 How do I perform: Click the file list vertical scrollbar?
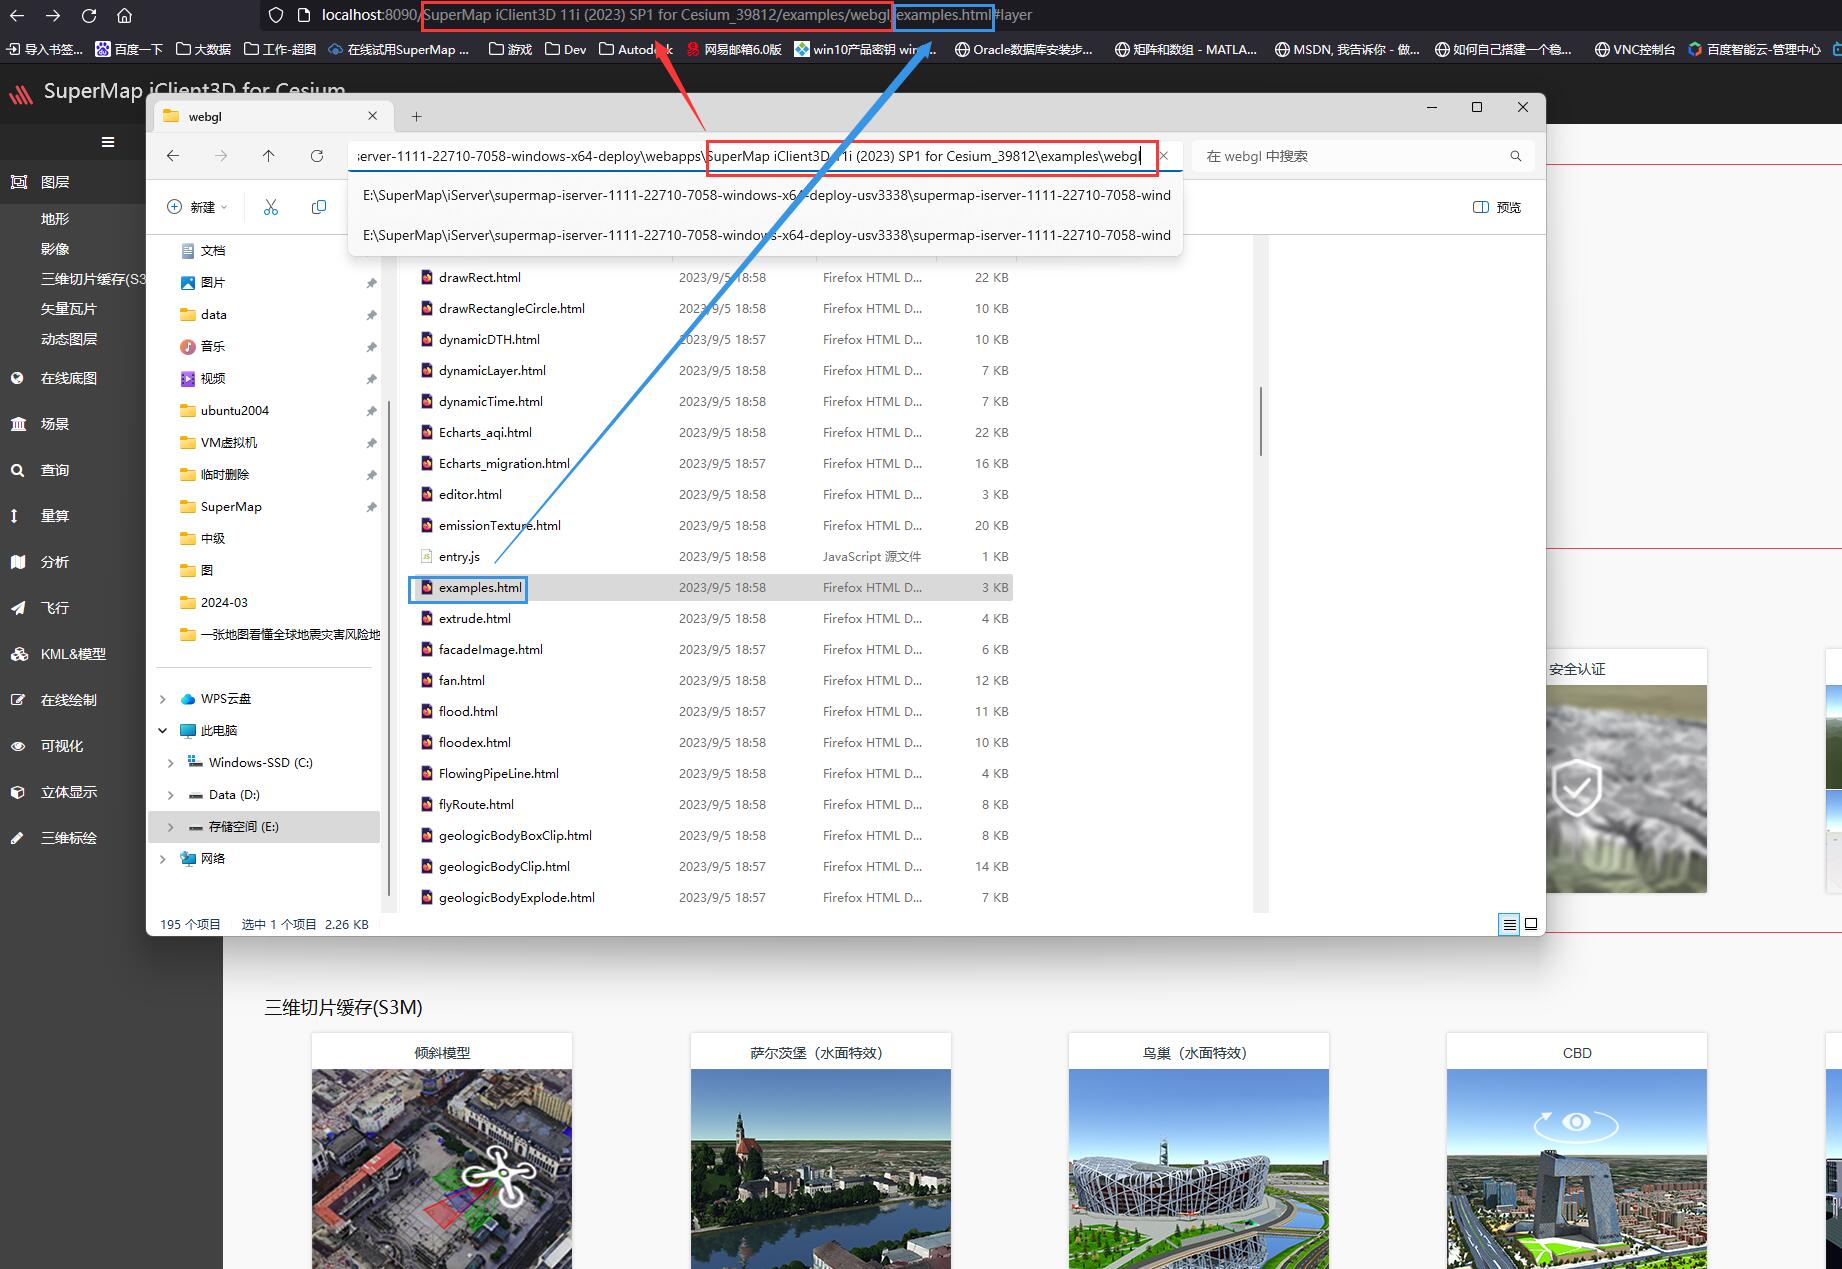coord(1260,420)
